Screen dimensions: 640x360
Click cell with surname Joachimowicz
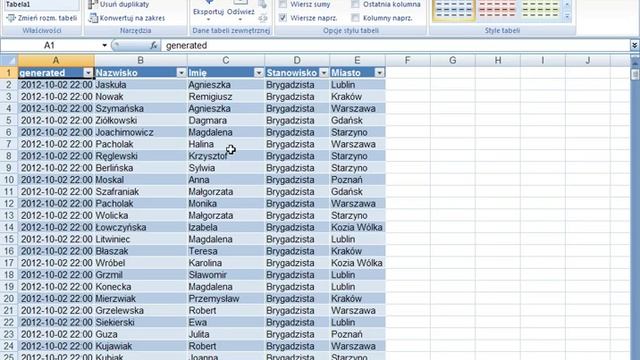pos(141,132)
